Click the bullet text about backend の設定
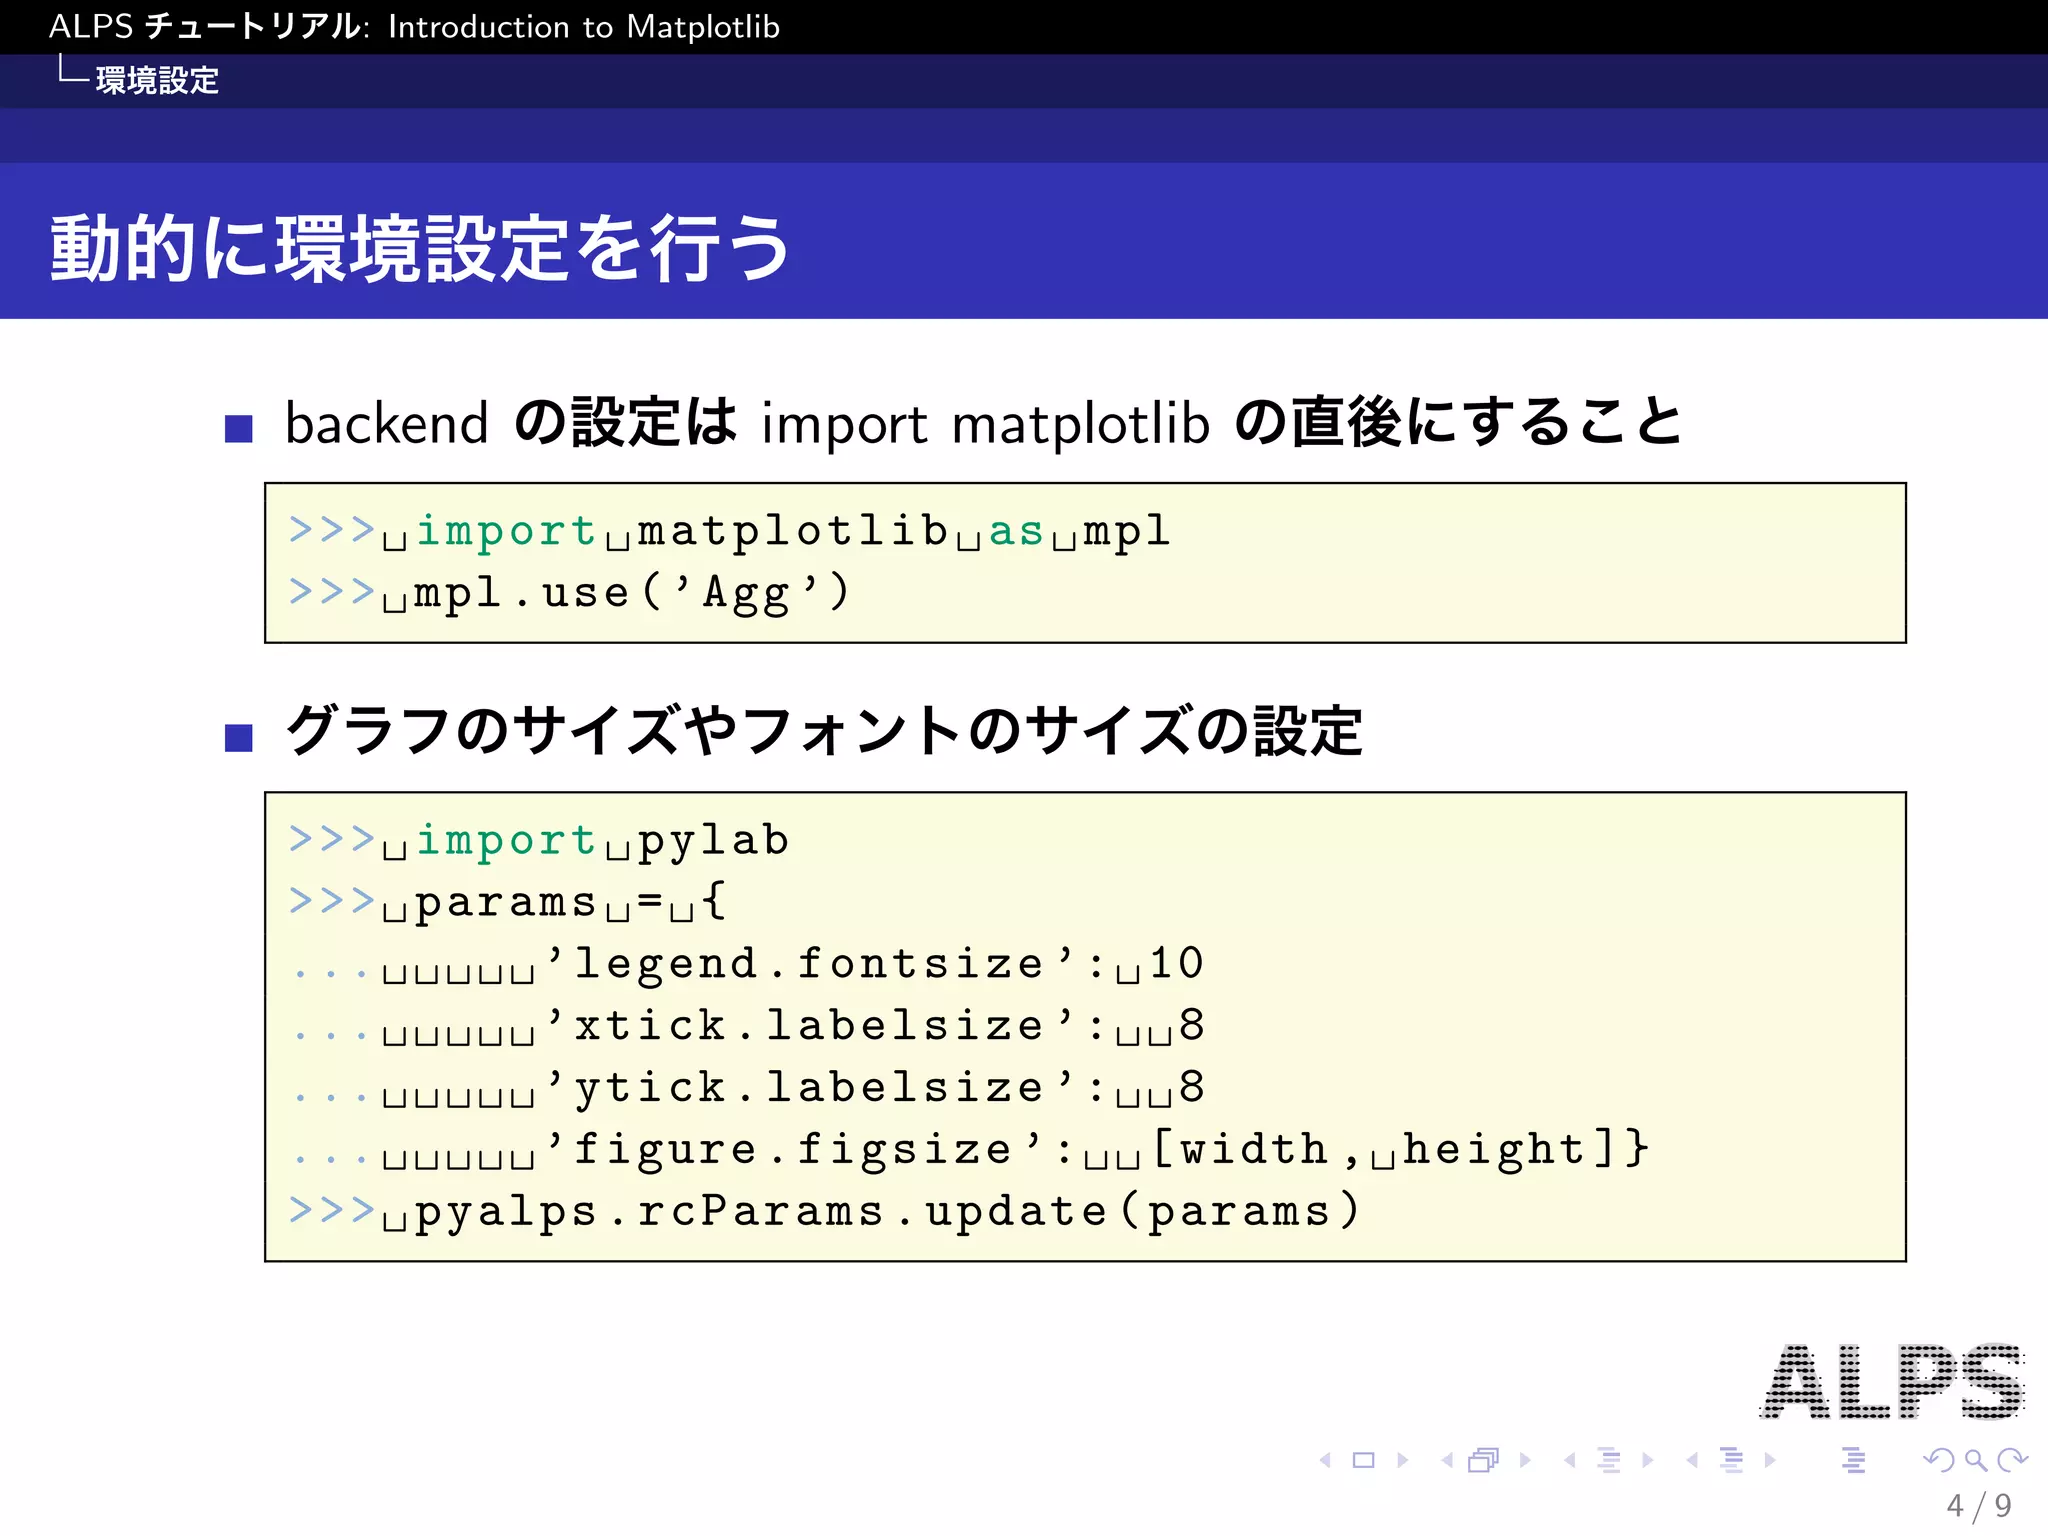Viewport: 2048px width, 1536px height. [984, 422]
